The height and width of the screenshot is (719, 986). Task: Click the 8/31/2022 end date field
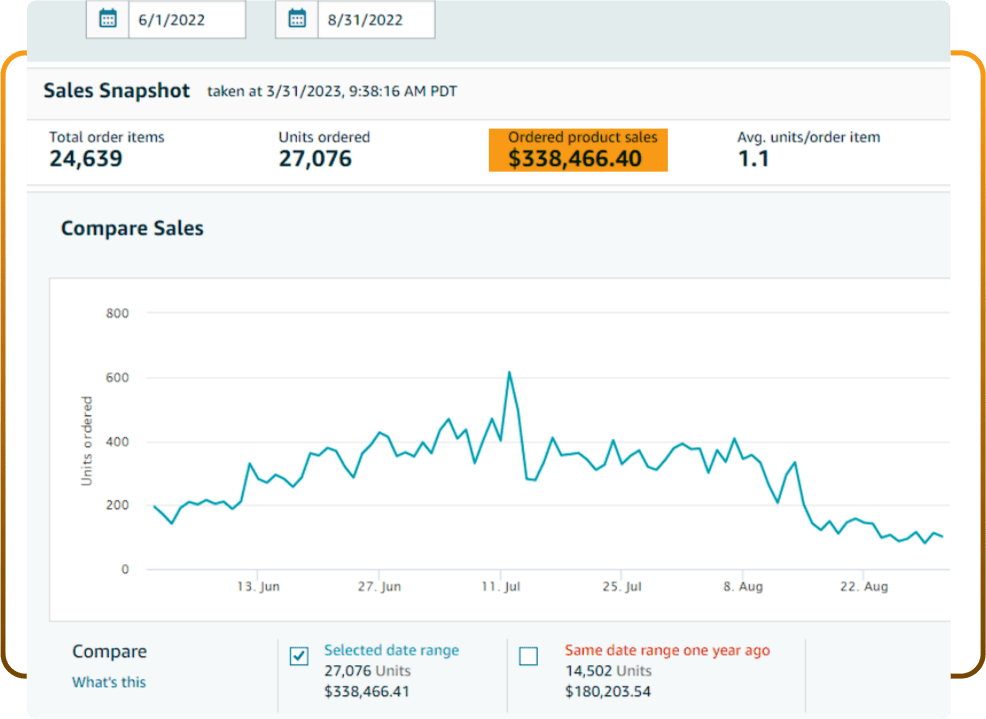[375, 19]
